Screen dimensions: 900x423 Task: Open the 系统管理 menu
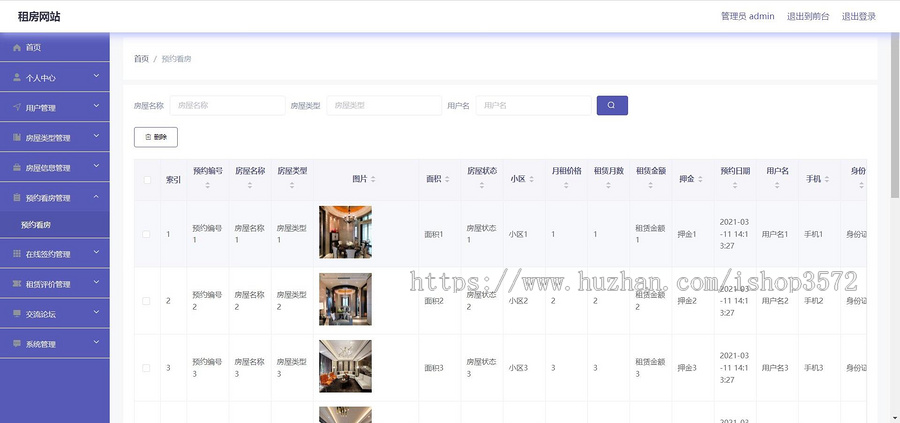(55, 344)
